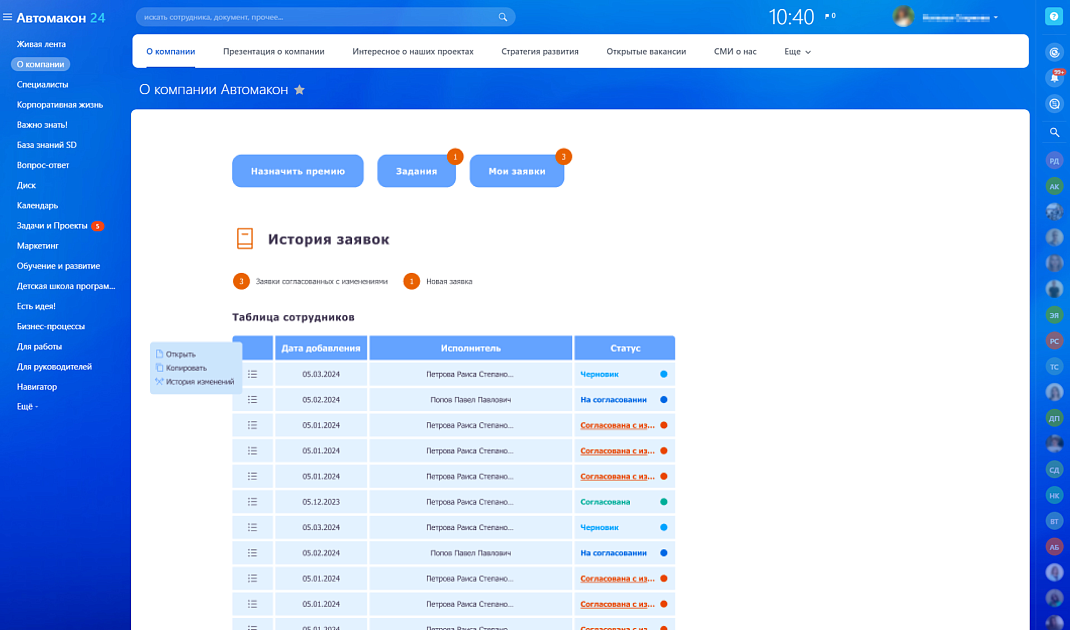
Task: Open the user profile dropdown arrow
Action: (996, 17)
